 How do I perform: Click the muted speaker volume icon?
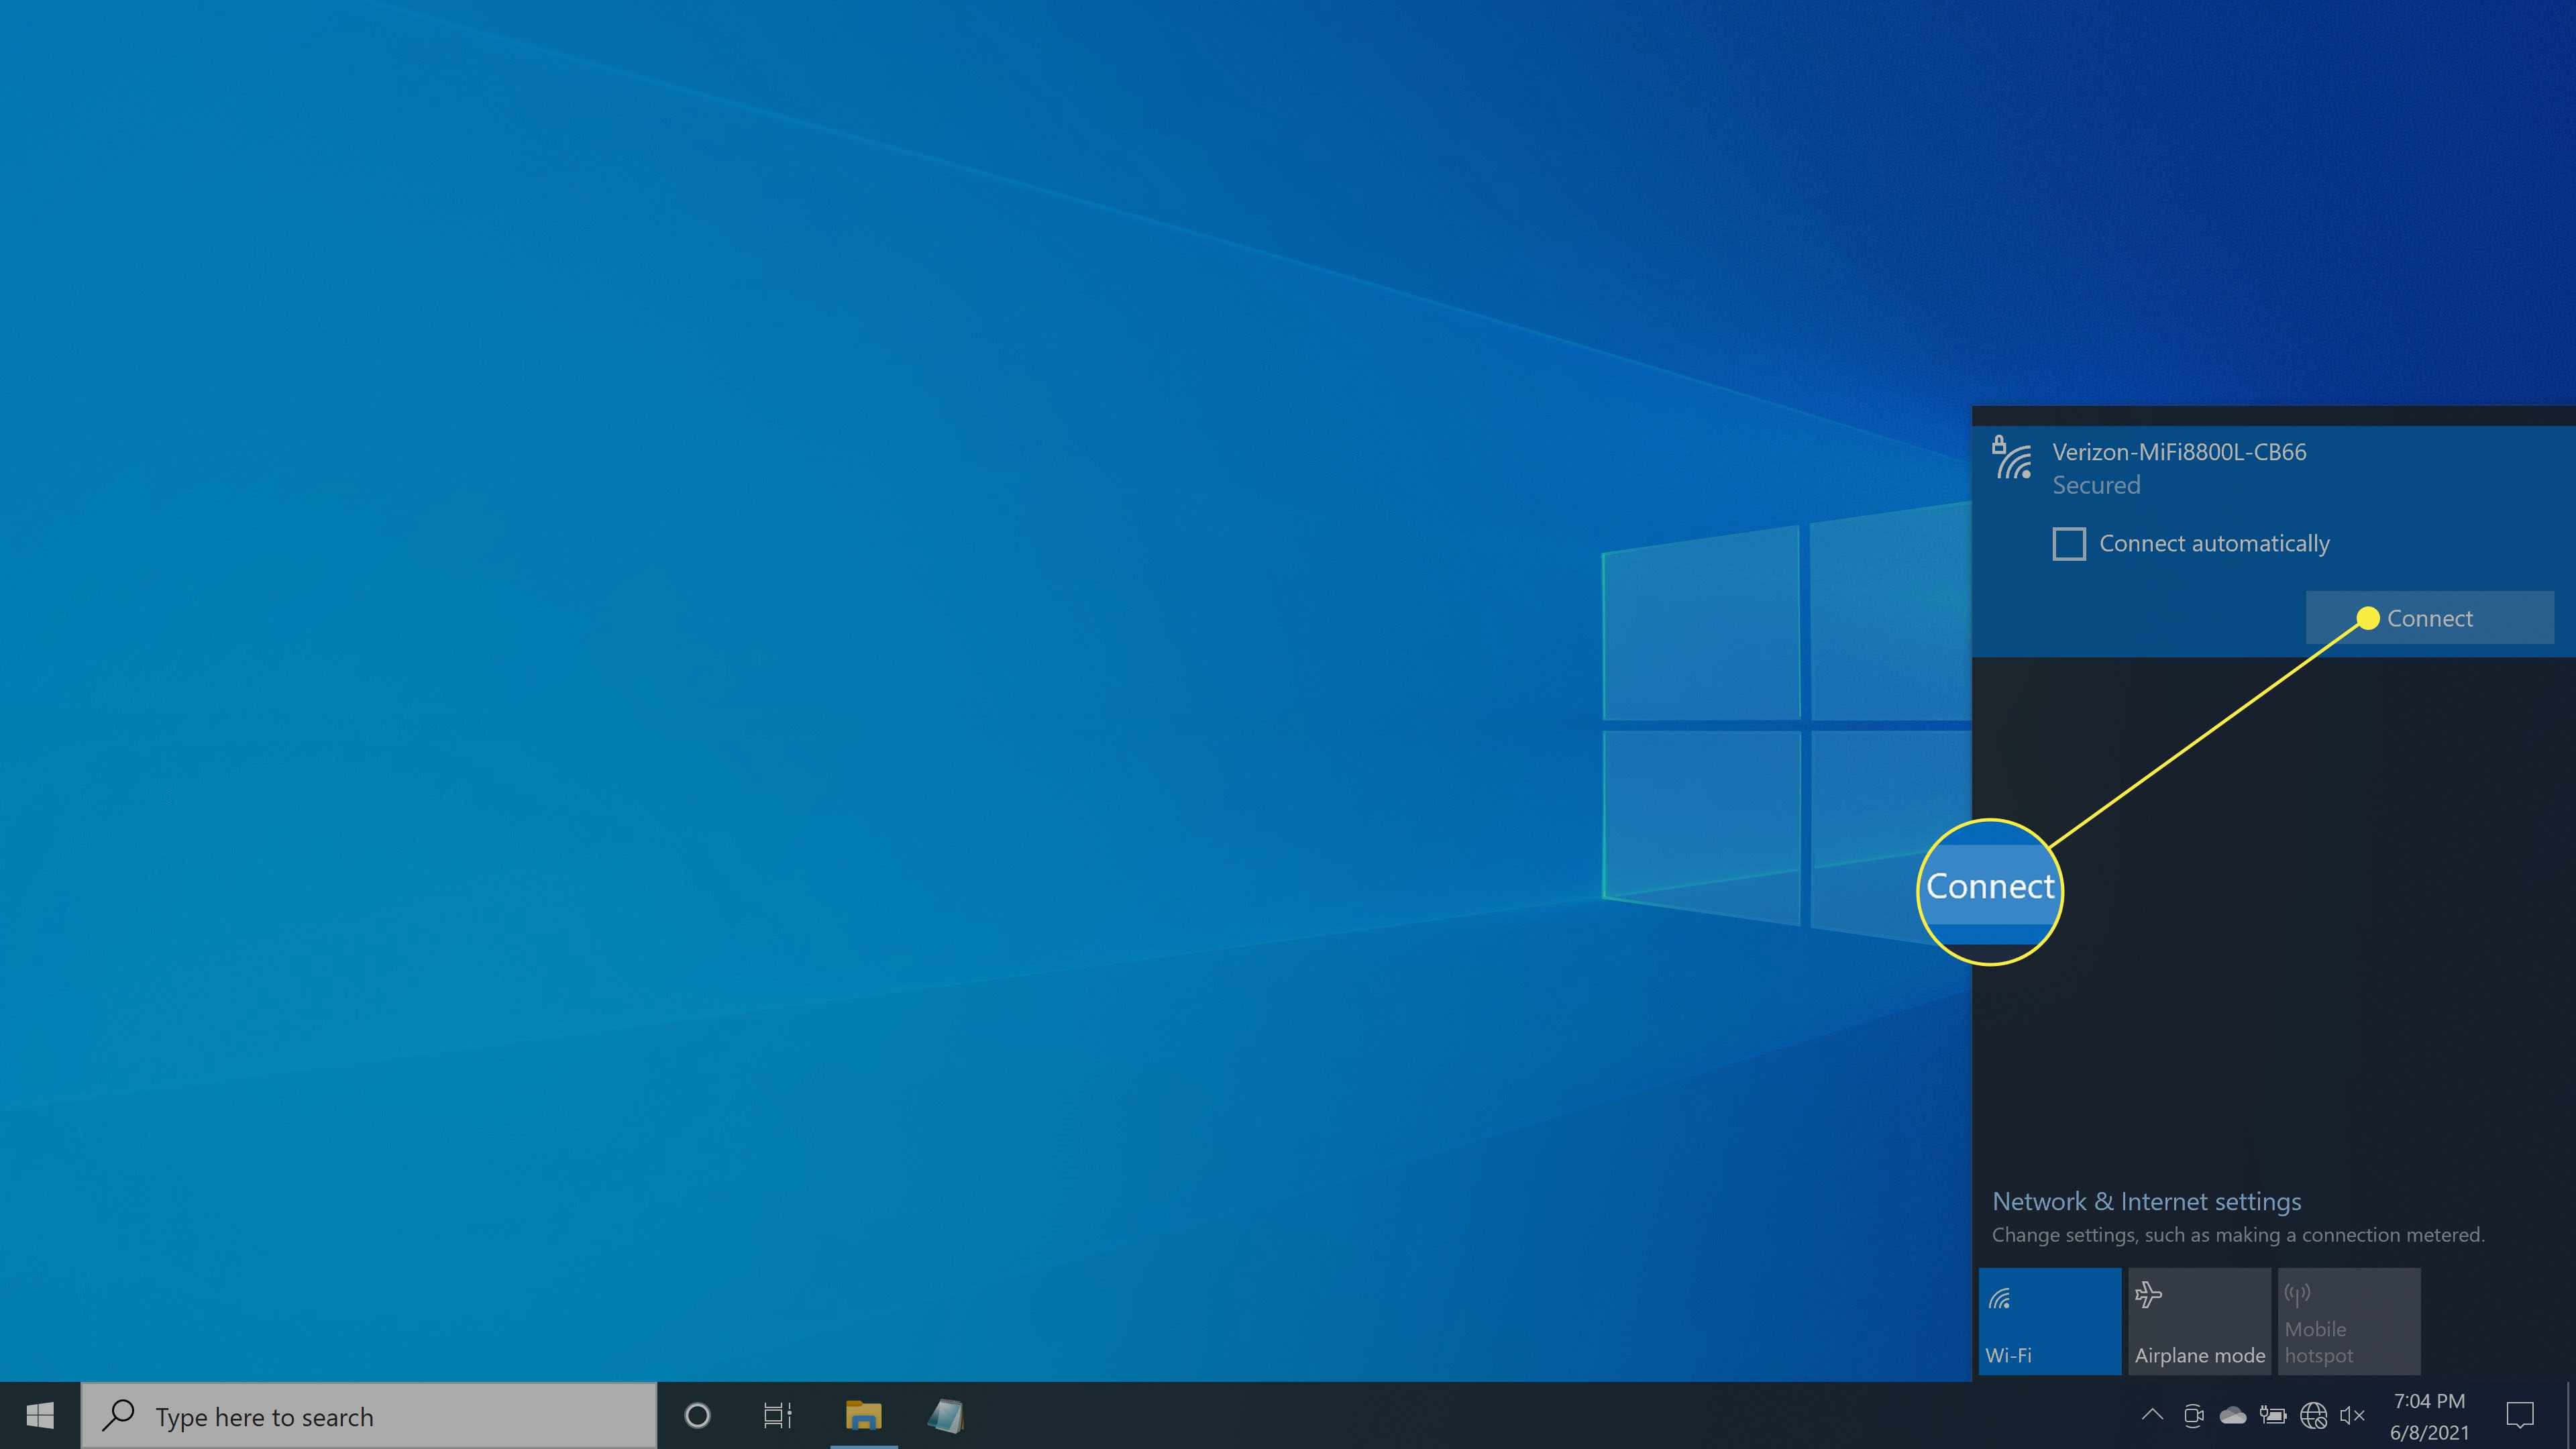click(2352, 1415)
